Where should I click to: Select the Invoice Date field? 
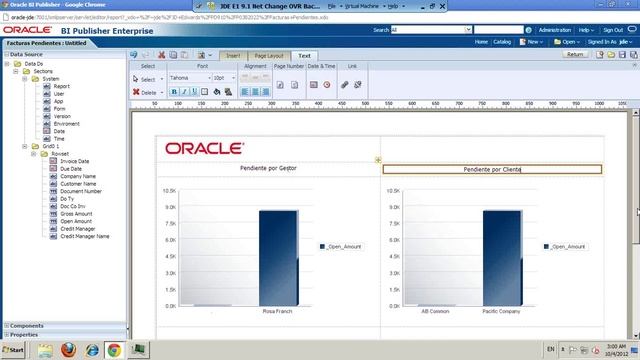pos(74,161)
